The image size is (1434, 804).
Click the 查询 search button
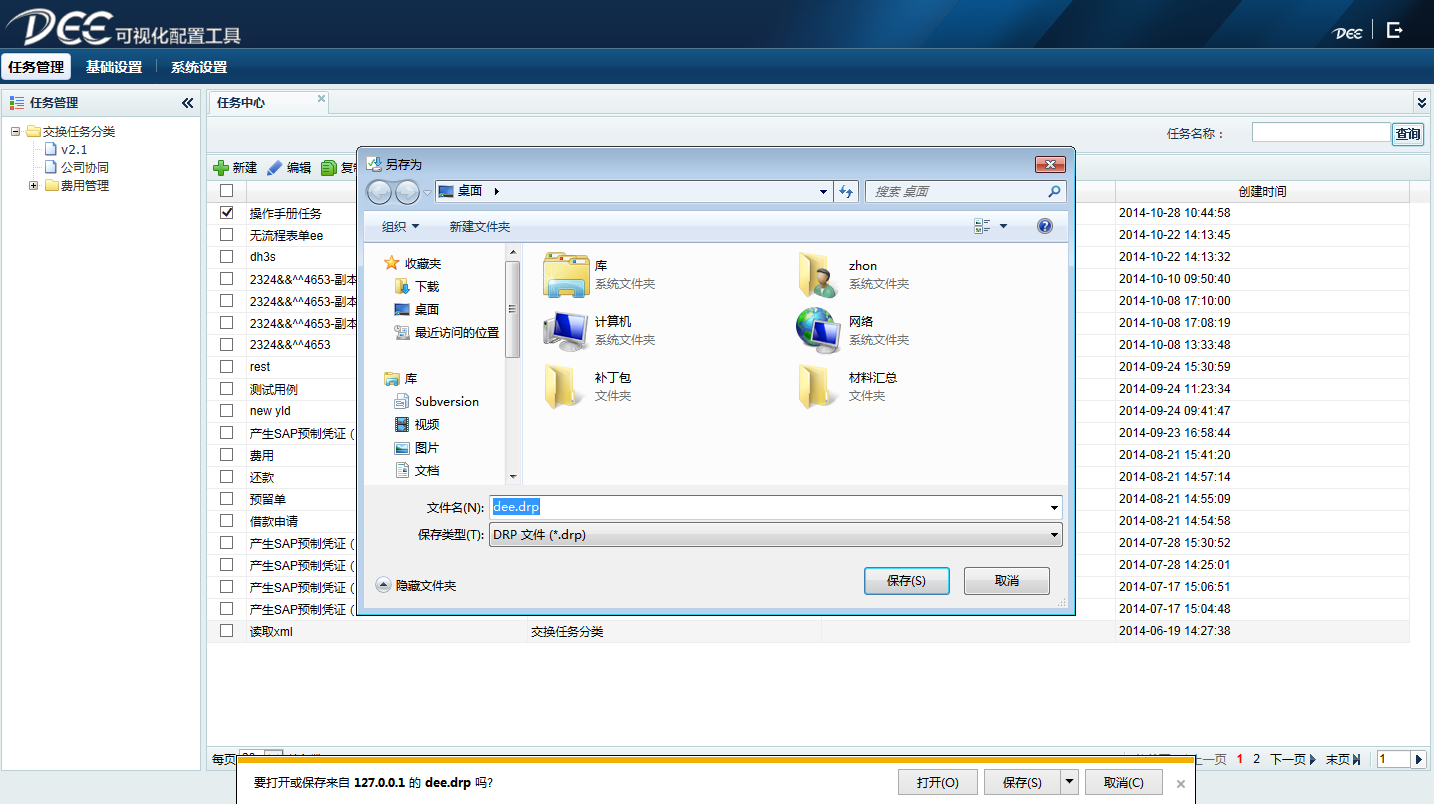[x=1408, y=134]
